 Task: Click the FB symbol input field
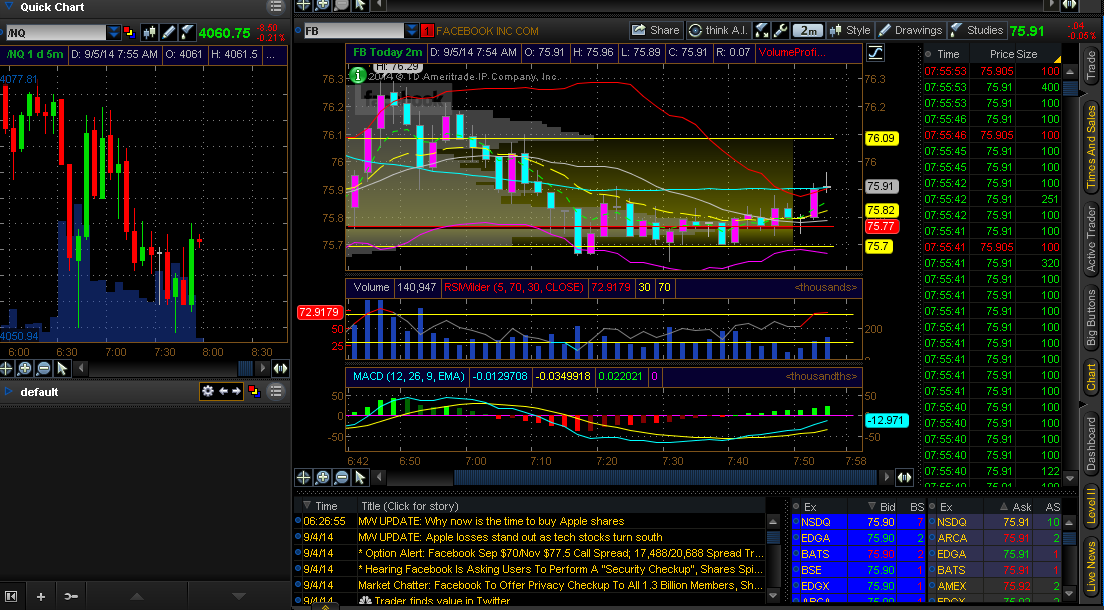click(x=353, y=31)
